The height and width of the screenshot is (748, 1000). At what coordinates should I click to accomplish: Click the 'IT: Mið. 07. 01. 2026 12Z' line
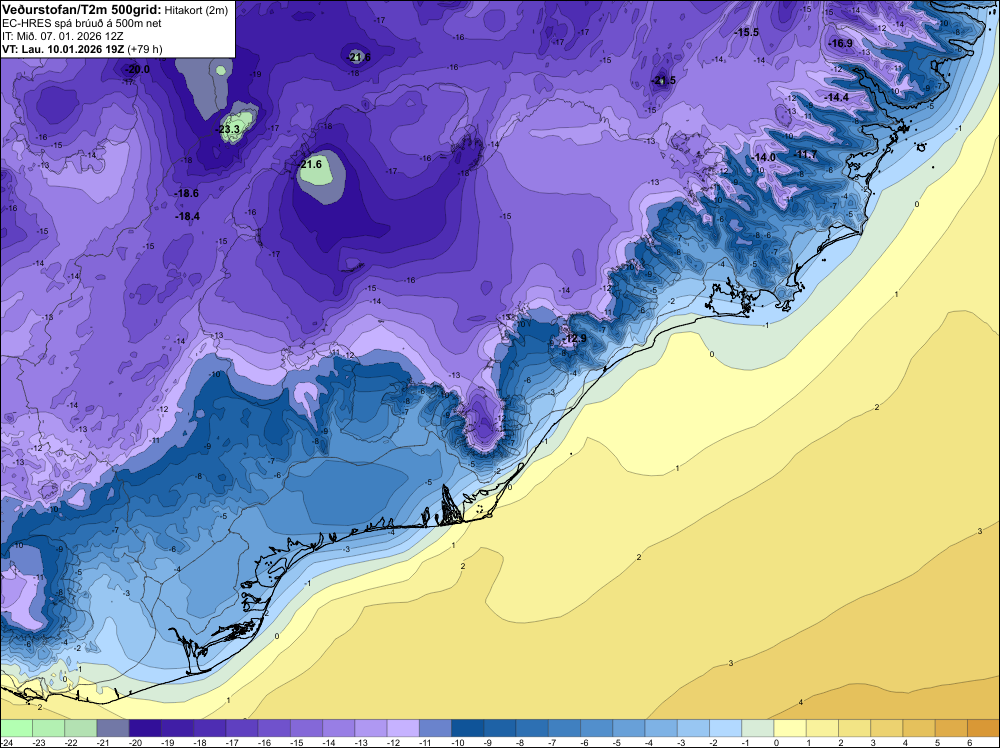tap(62, 36)
